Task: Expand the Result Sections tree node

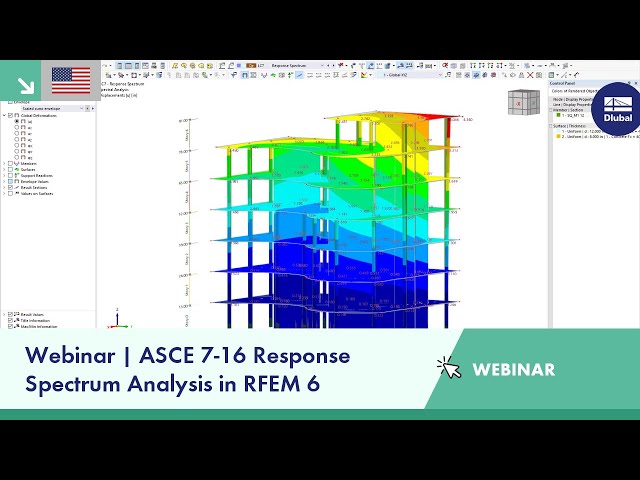Action: coord(4,187)
